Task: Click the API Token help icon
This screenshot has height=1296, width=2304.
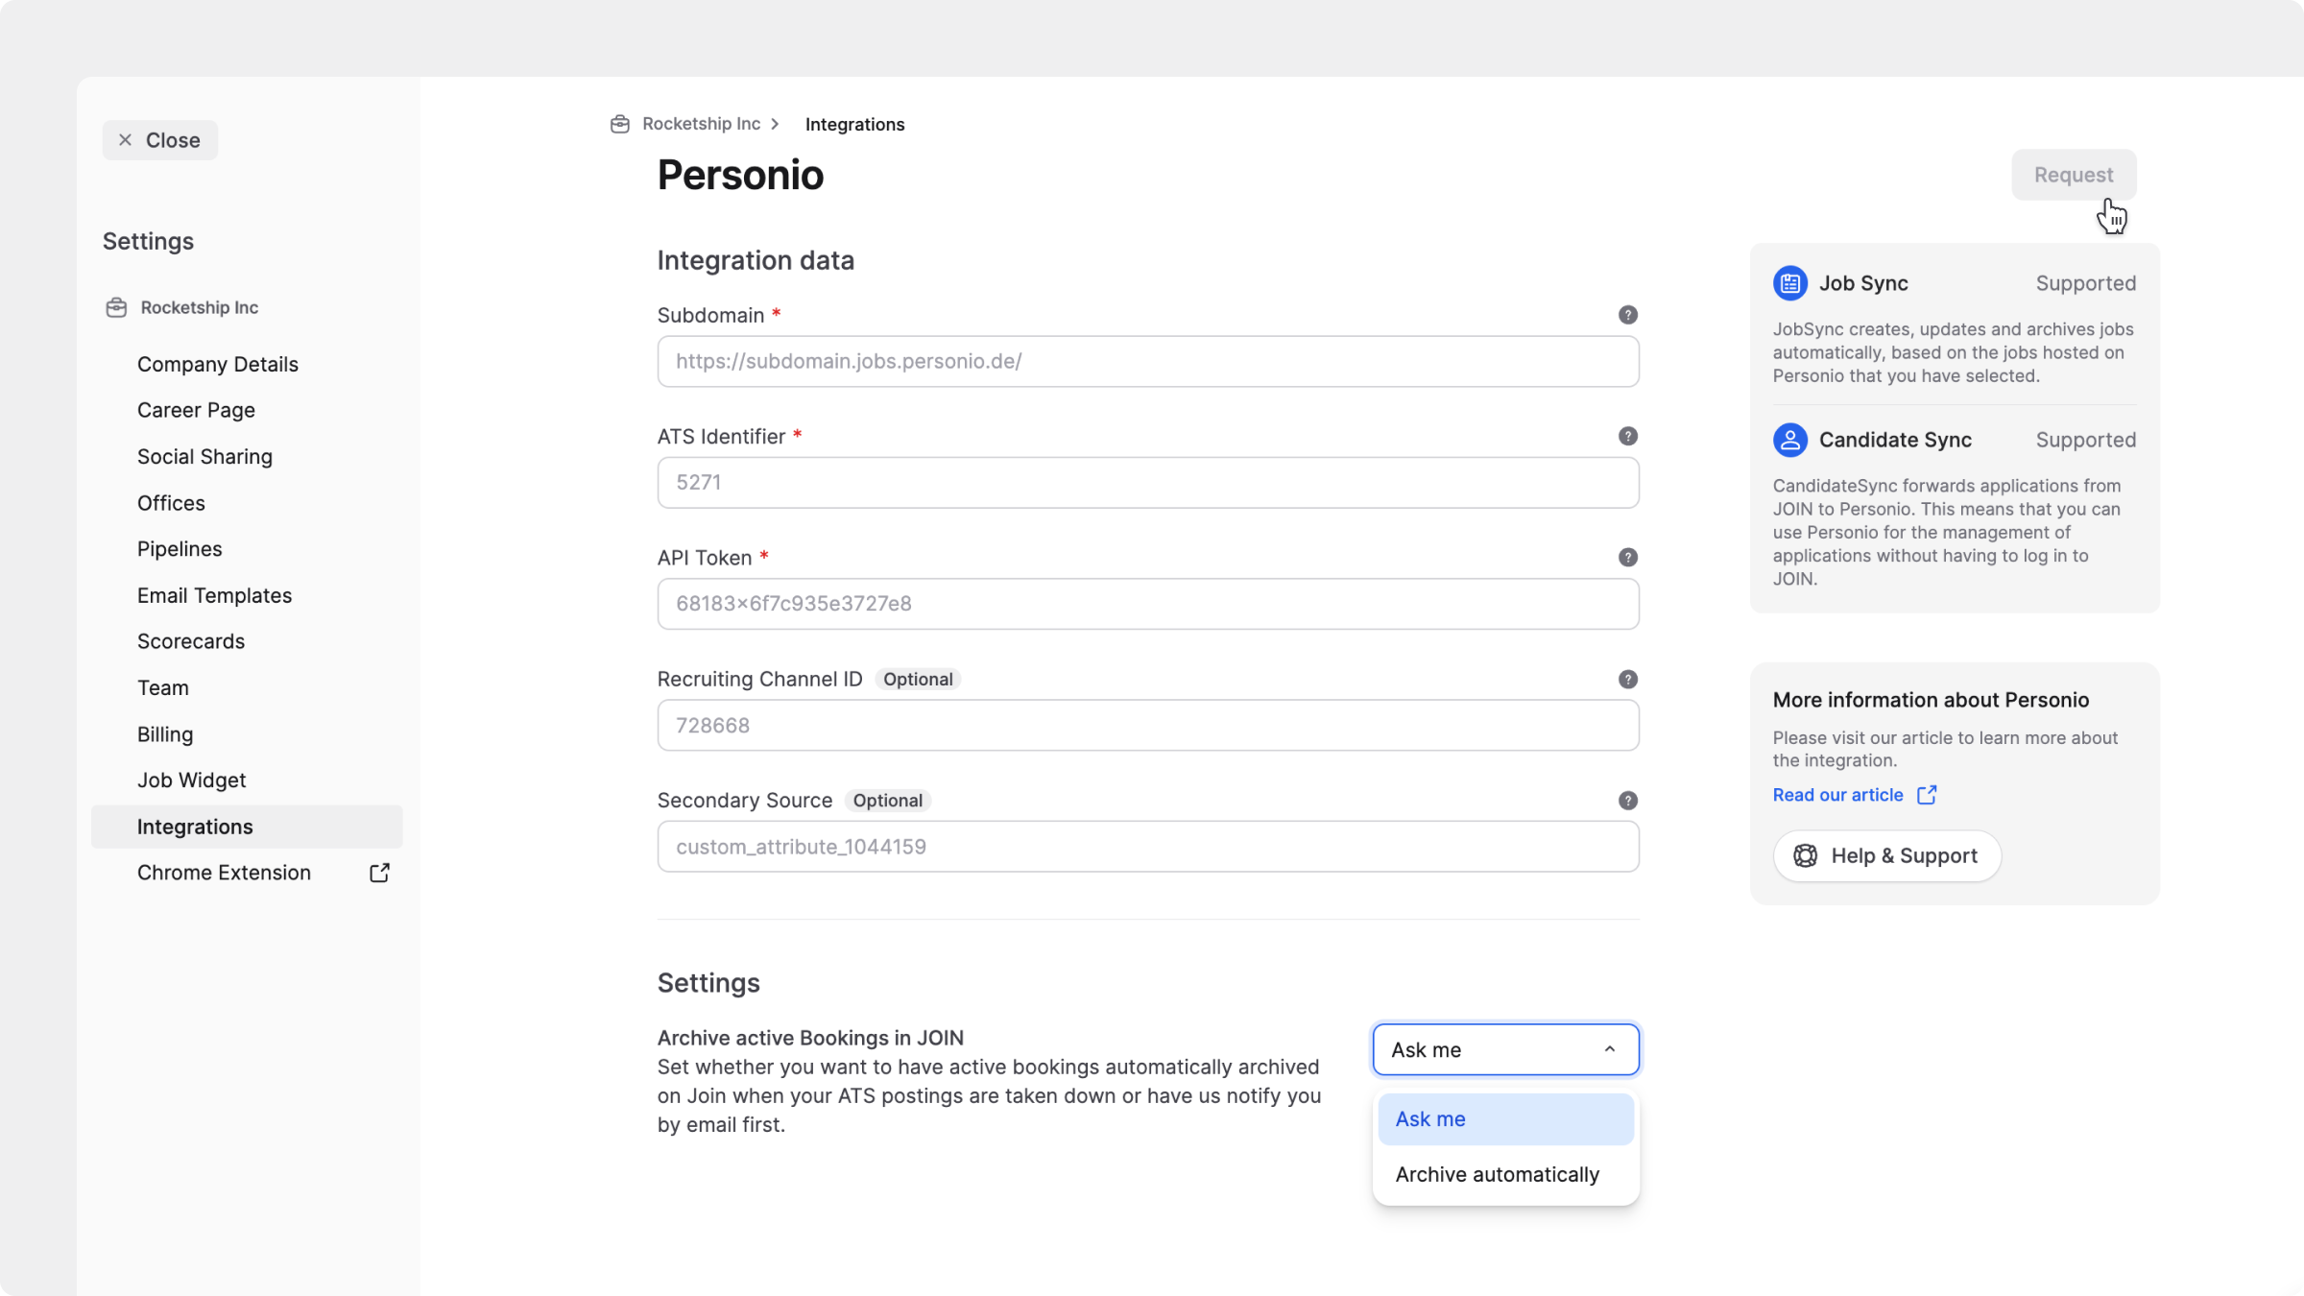Action: point(1627,557)
